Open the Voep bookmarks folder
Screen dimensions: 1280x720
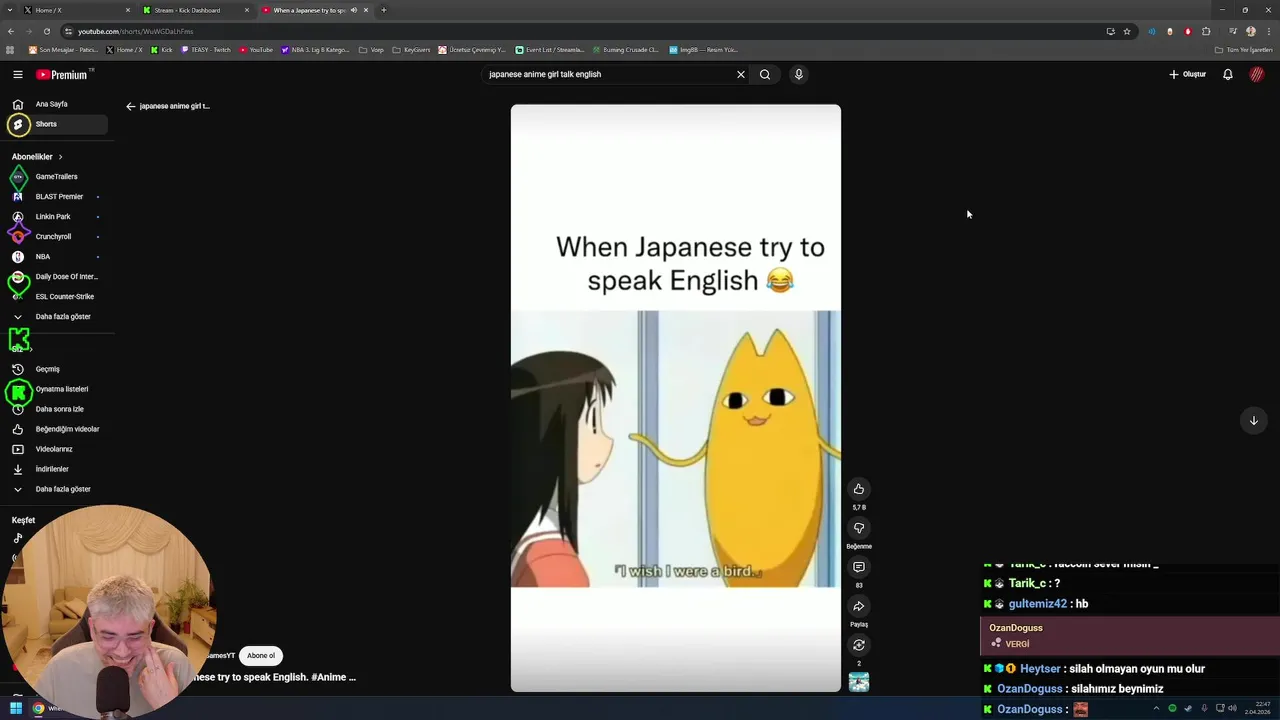pyautogui.click(x=371, y=49)
